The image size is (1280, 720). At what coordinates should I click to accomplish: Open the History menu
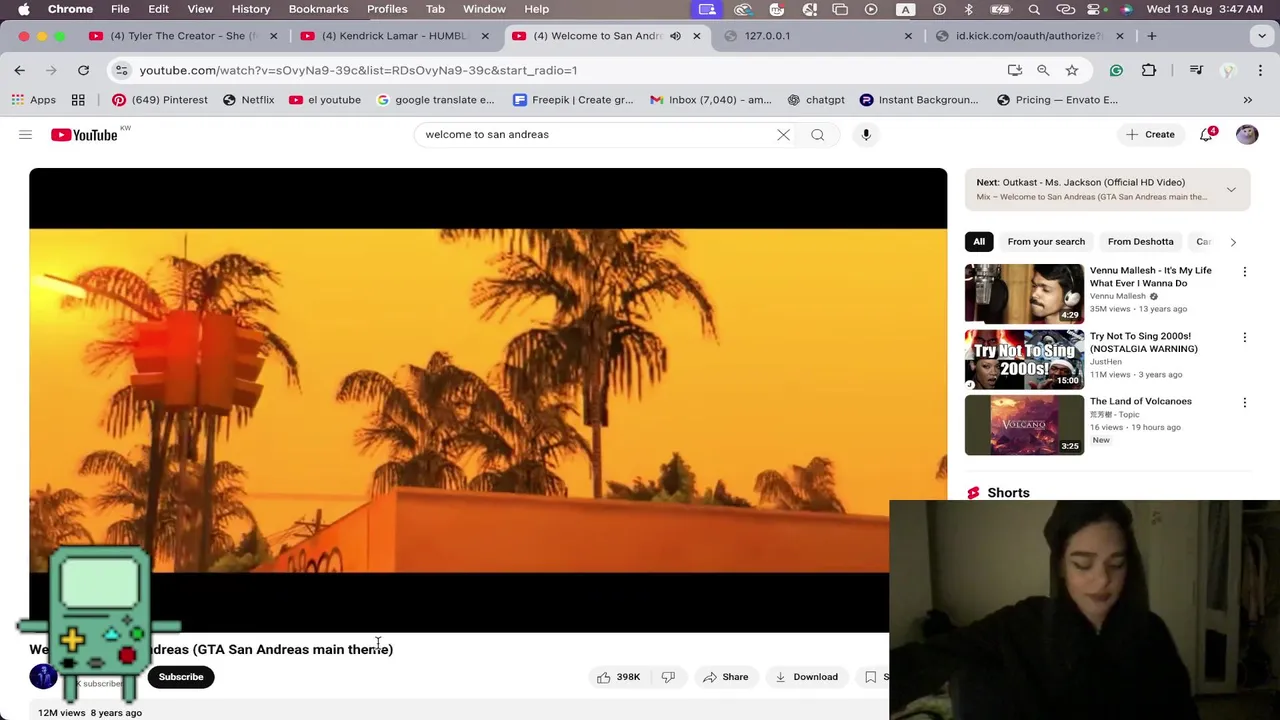click(251, 9)
